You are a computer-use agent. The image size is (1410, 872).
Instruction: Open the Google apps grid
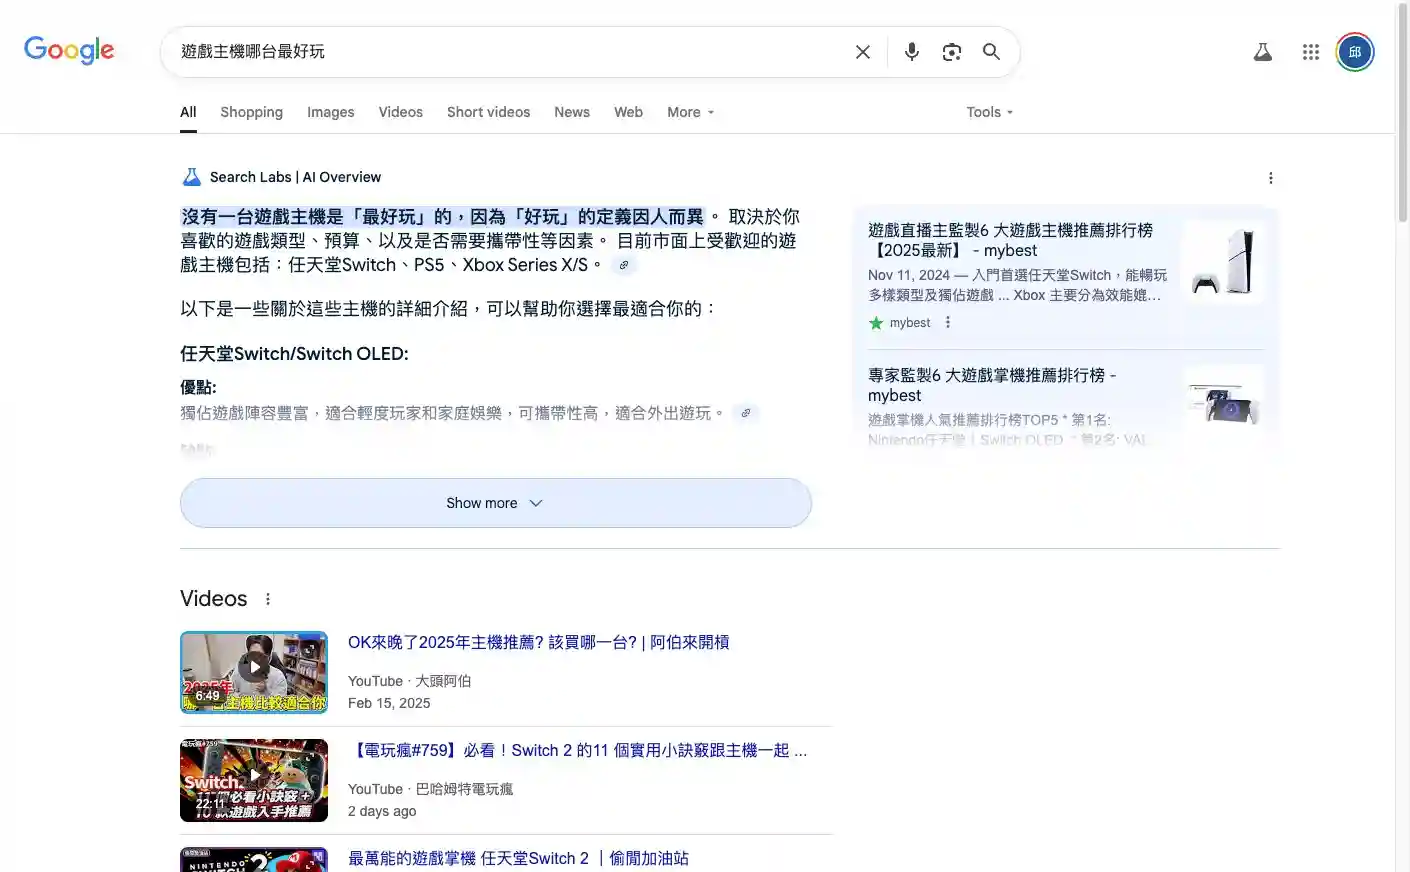tap(1310, 52)
